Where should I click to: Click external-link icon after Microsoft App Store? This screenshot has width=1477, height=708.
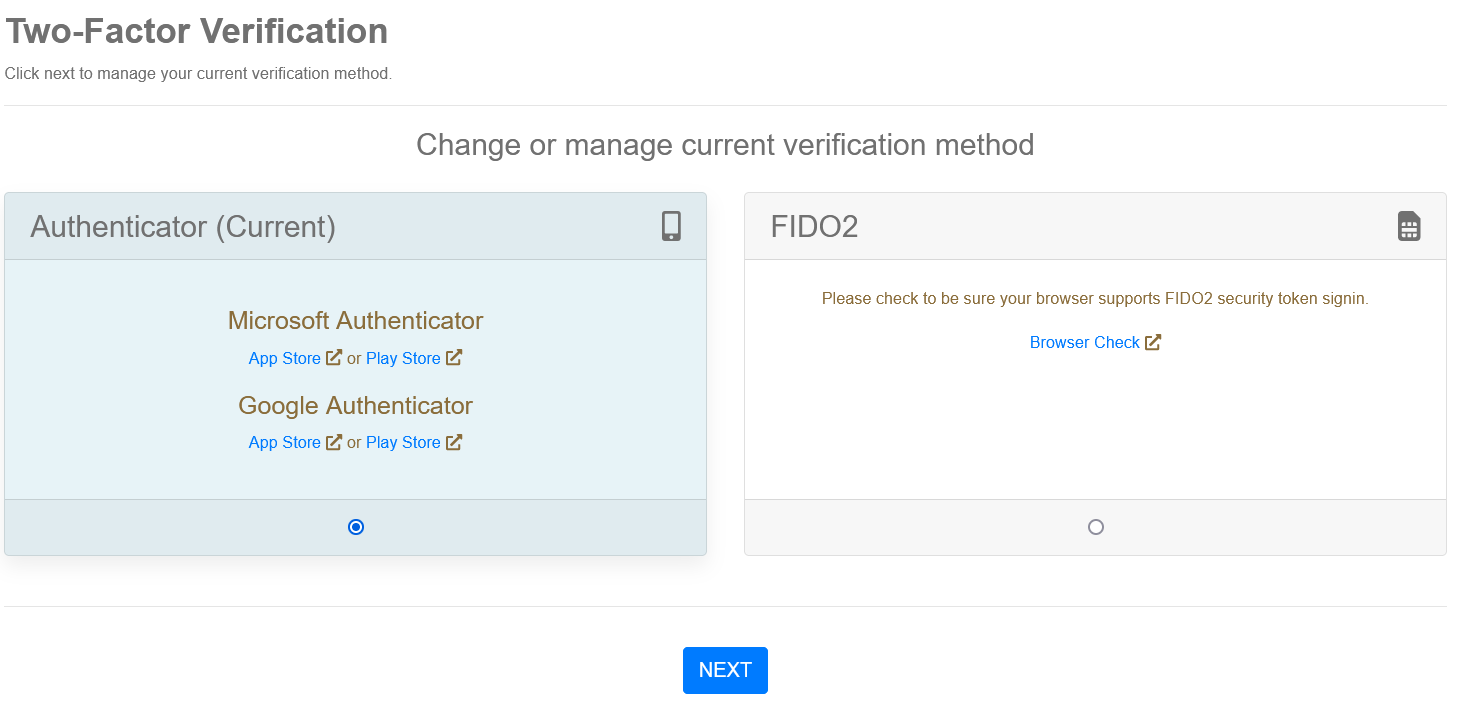334,358
